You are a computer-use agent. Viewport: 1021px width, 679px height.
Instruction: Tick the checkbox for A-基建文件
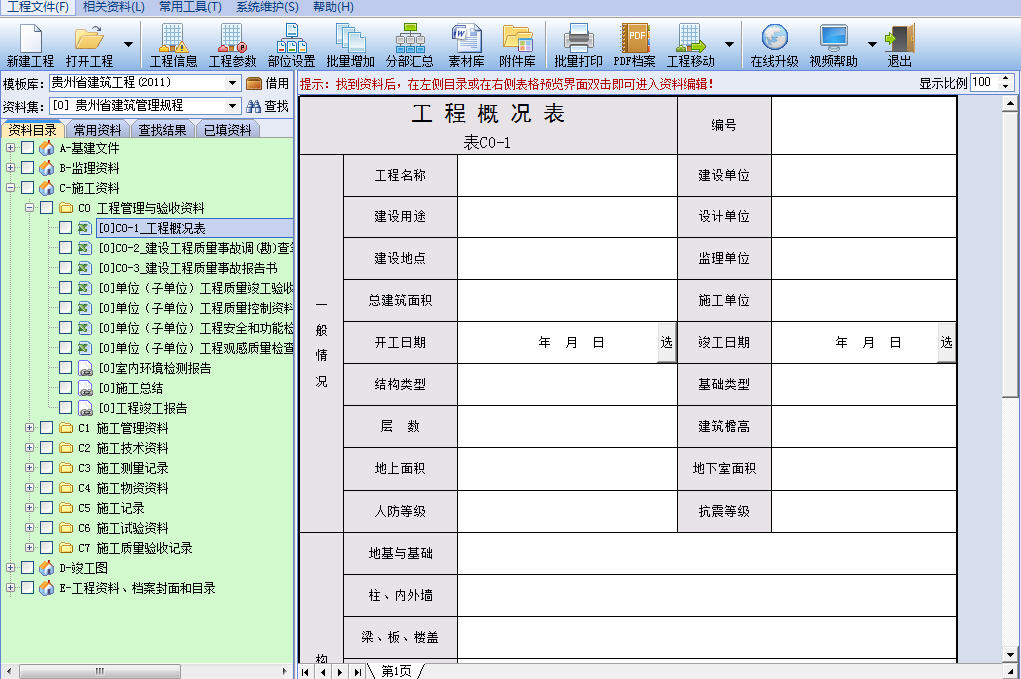[x=27, y=148]
